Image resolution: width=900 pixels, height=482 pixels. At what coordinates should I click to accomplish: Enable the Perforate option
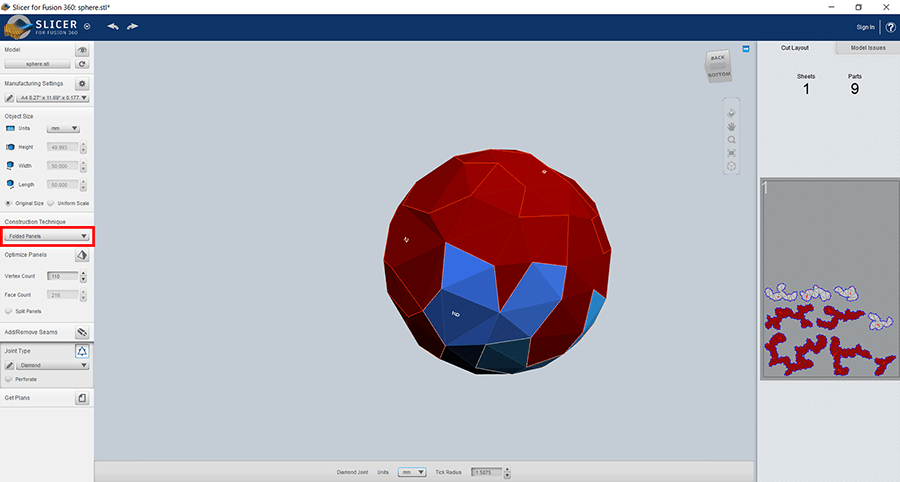click(8, 379)
